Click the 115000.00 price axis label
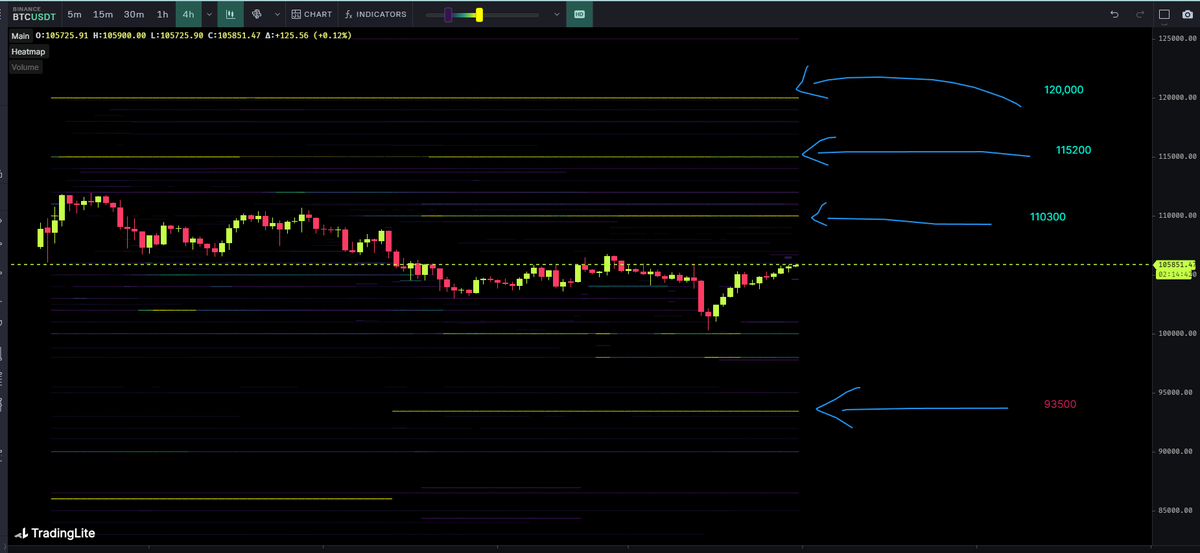This screenshot has height=553, width=1200. pyautogui.click(x=1177, y=157)
